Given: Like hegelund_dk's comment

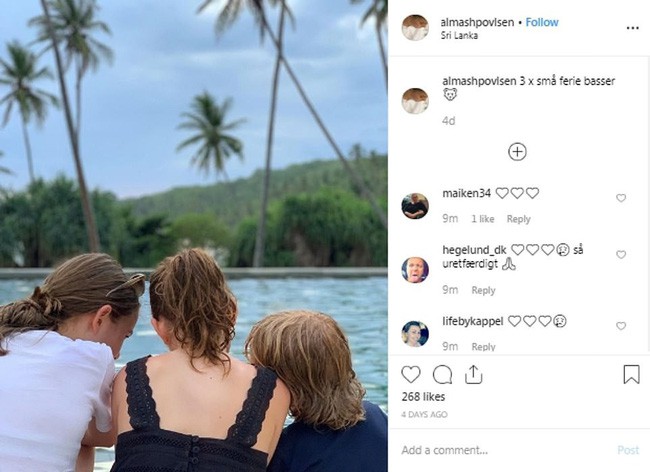Looking at the screenshot, I should pyautogui.click(x=621, y=255).
